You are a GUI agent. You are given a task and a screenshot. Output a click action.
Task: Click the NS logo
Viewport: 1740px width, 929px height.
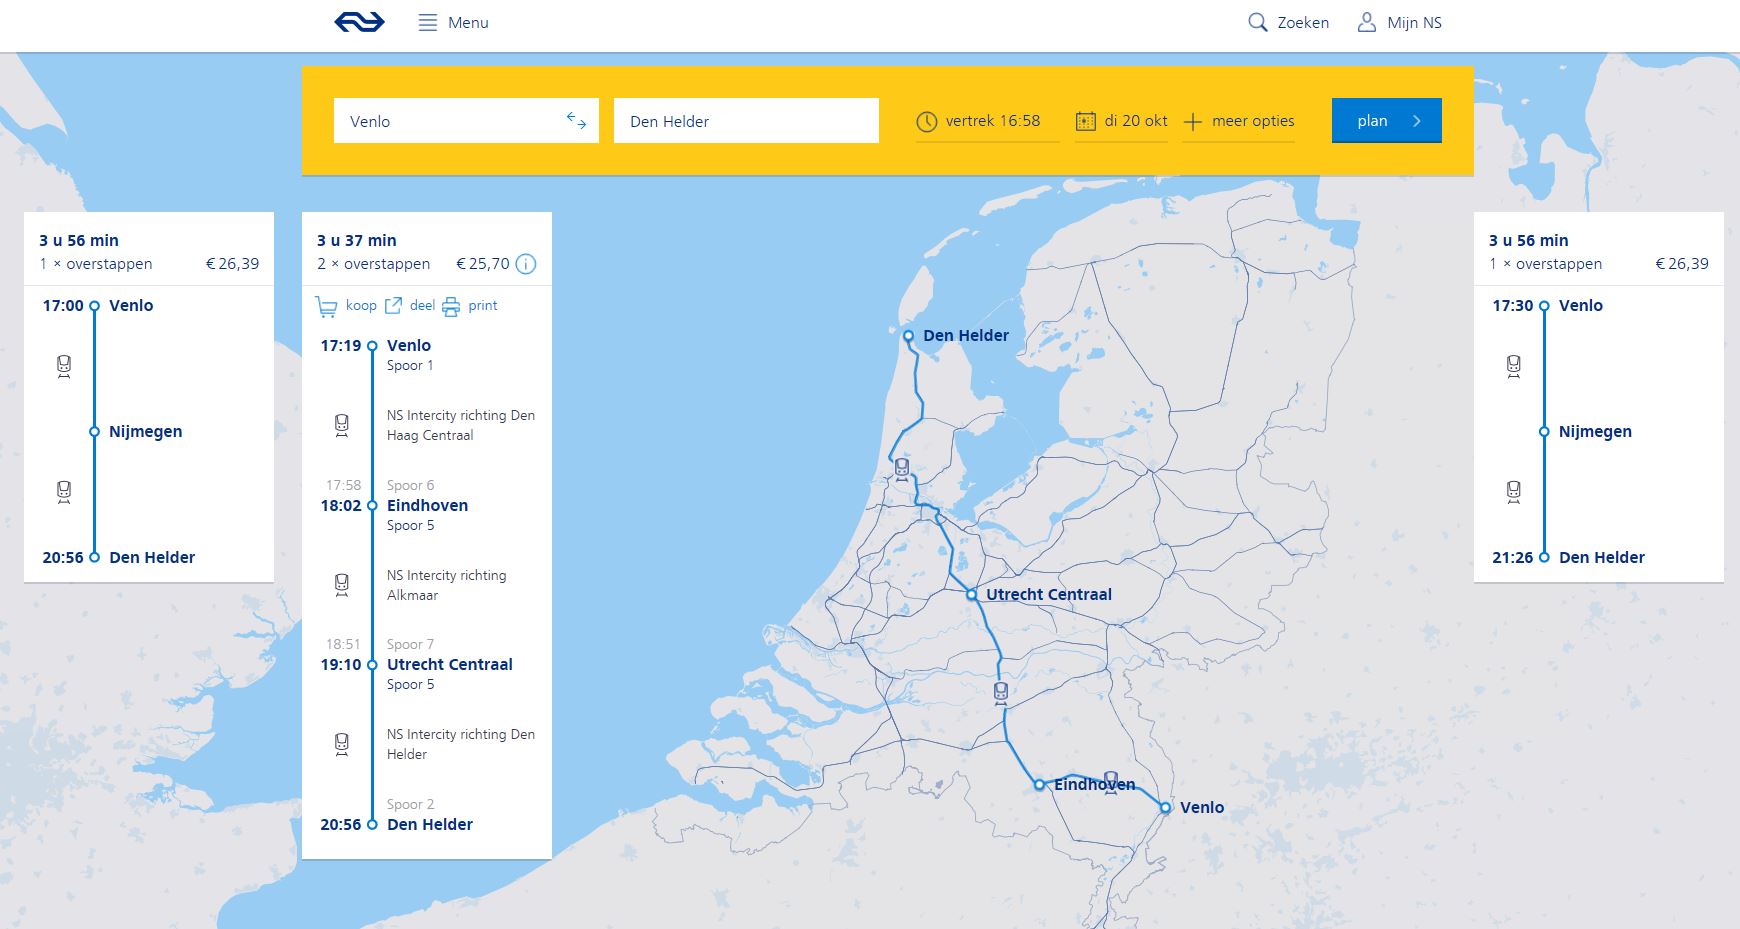click(358, 21)
